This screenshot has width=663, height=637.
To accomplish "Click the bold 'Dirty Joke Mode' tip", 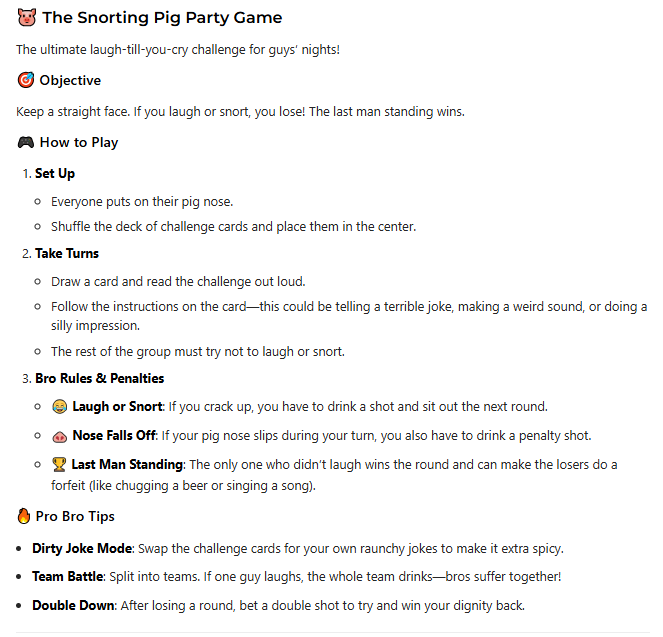I will (x=82, y=548).
